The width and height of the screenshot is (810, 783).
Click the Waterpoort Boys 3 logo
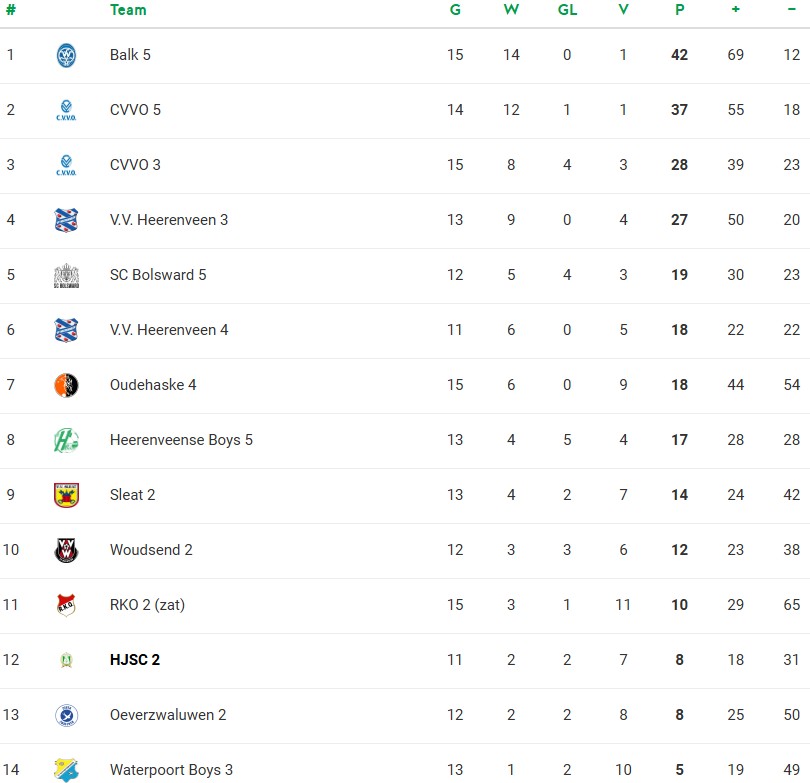click(66, 769)
